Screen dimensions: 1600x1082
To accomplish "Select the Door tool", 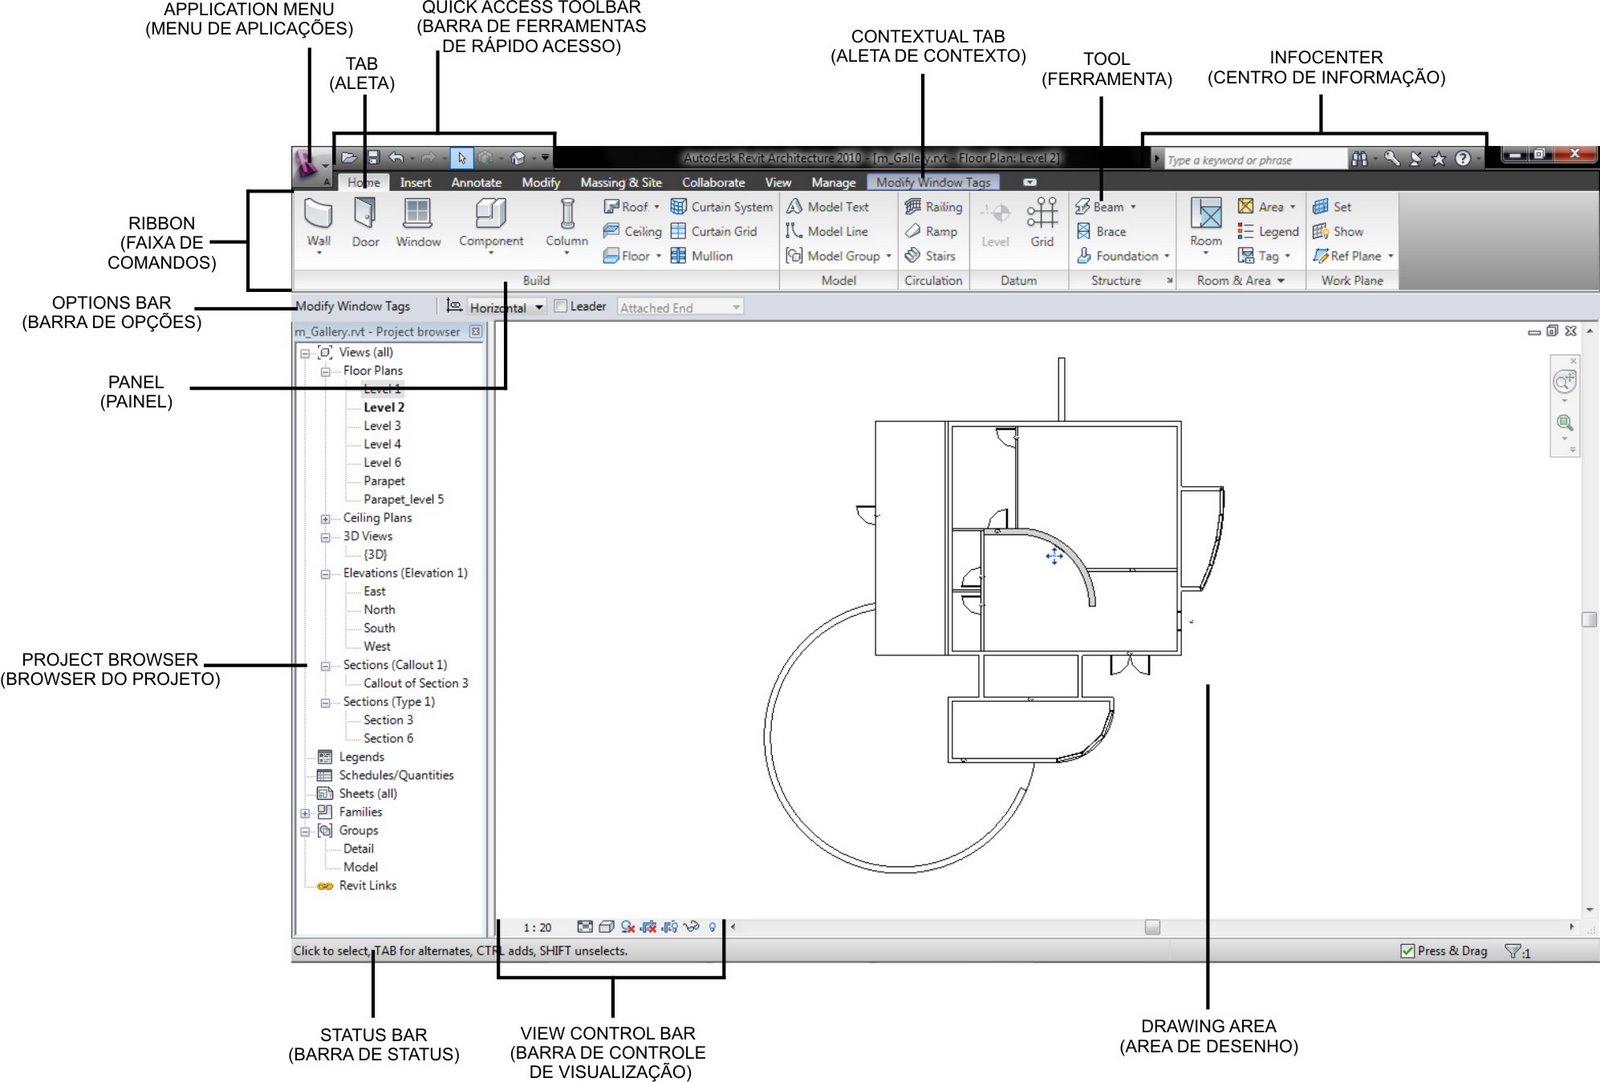I will click(365, 223).
